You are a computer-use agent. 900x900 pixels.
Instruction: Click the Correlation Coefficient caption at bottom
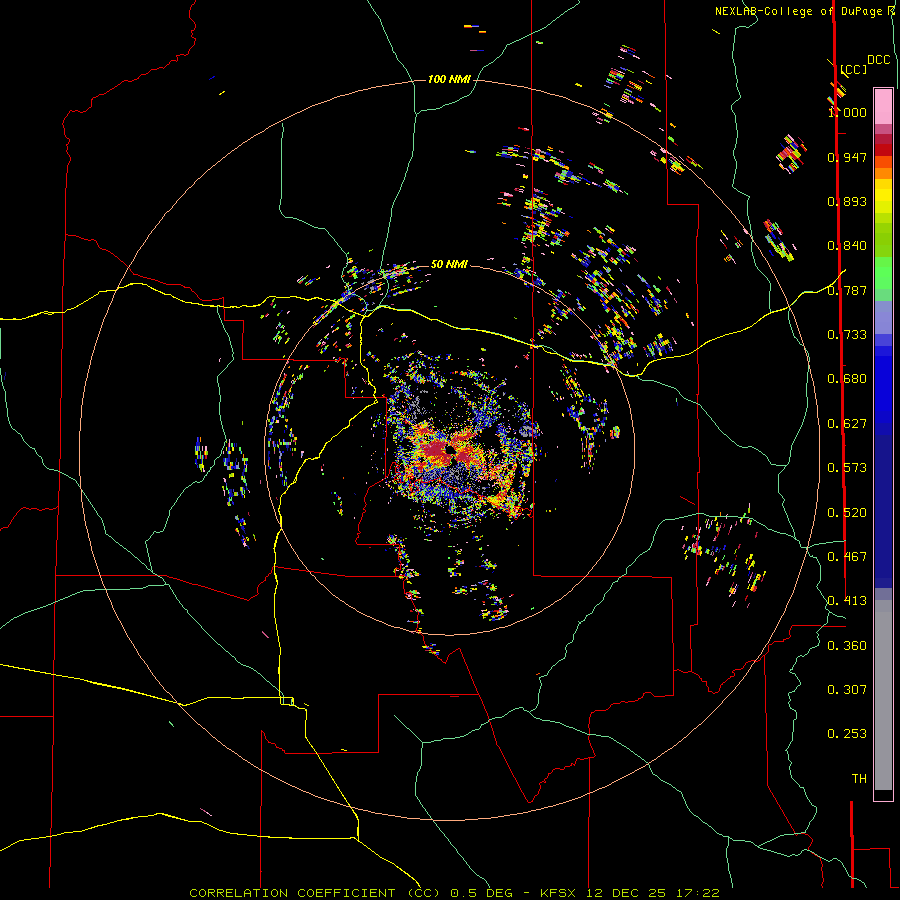tap(454, 893)
